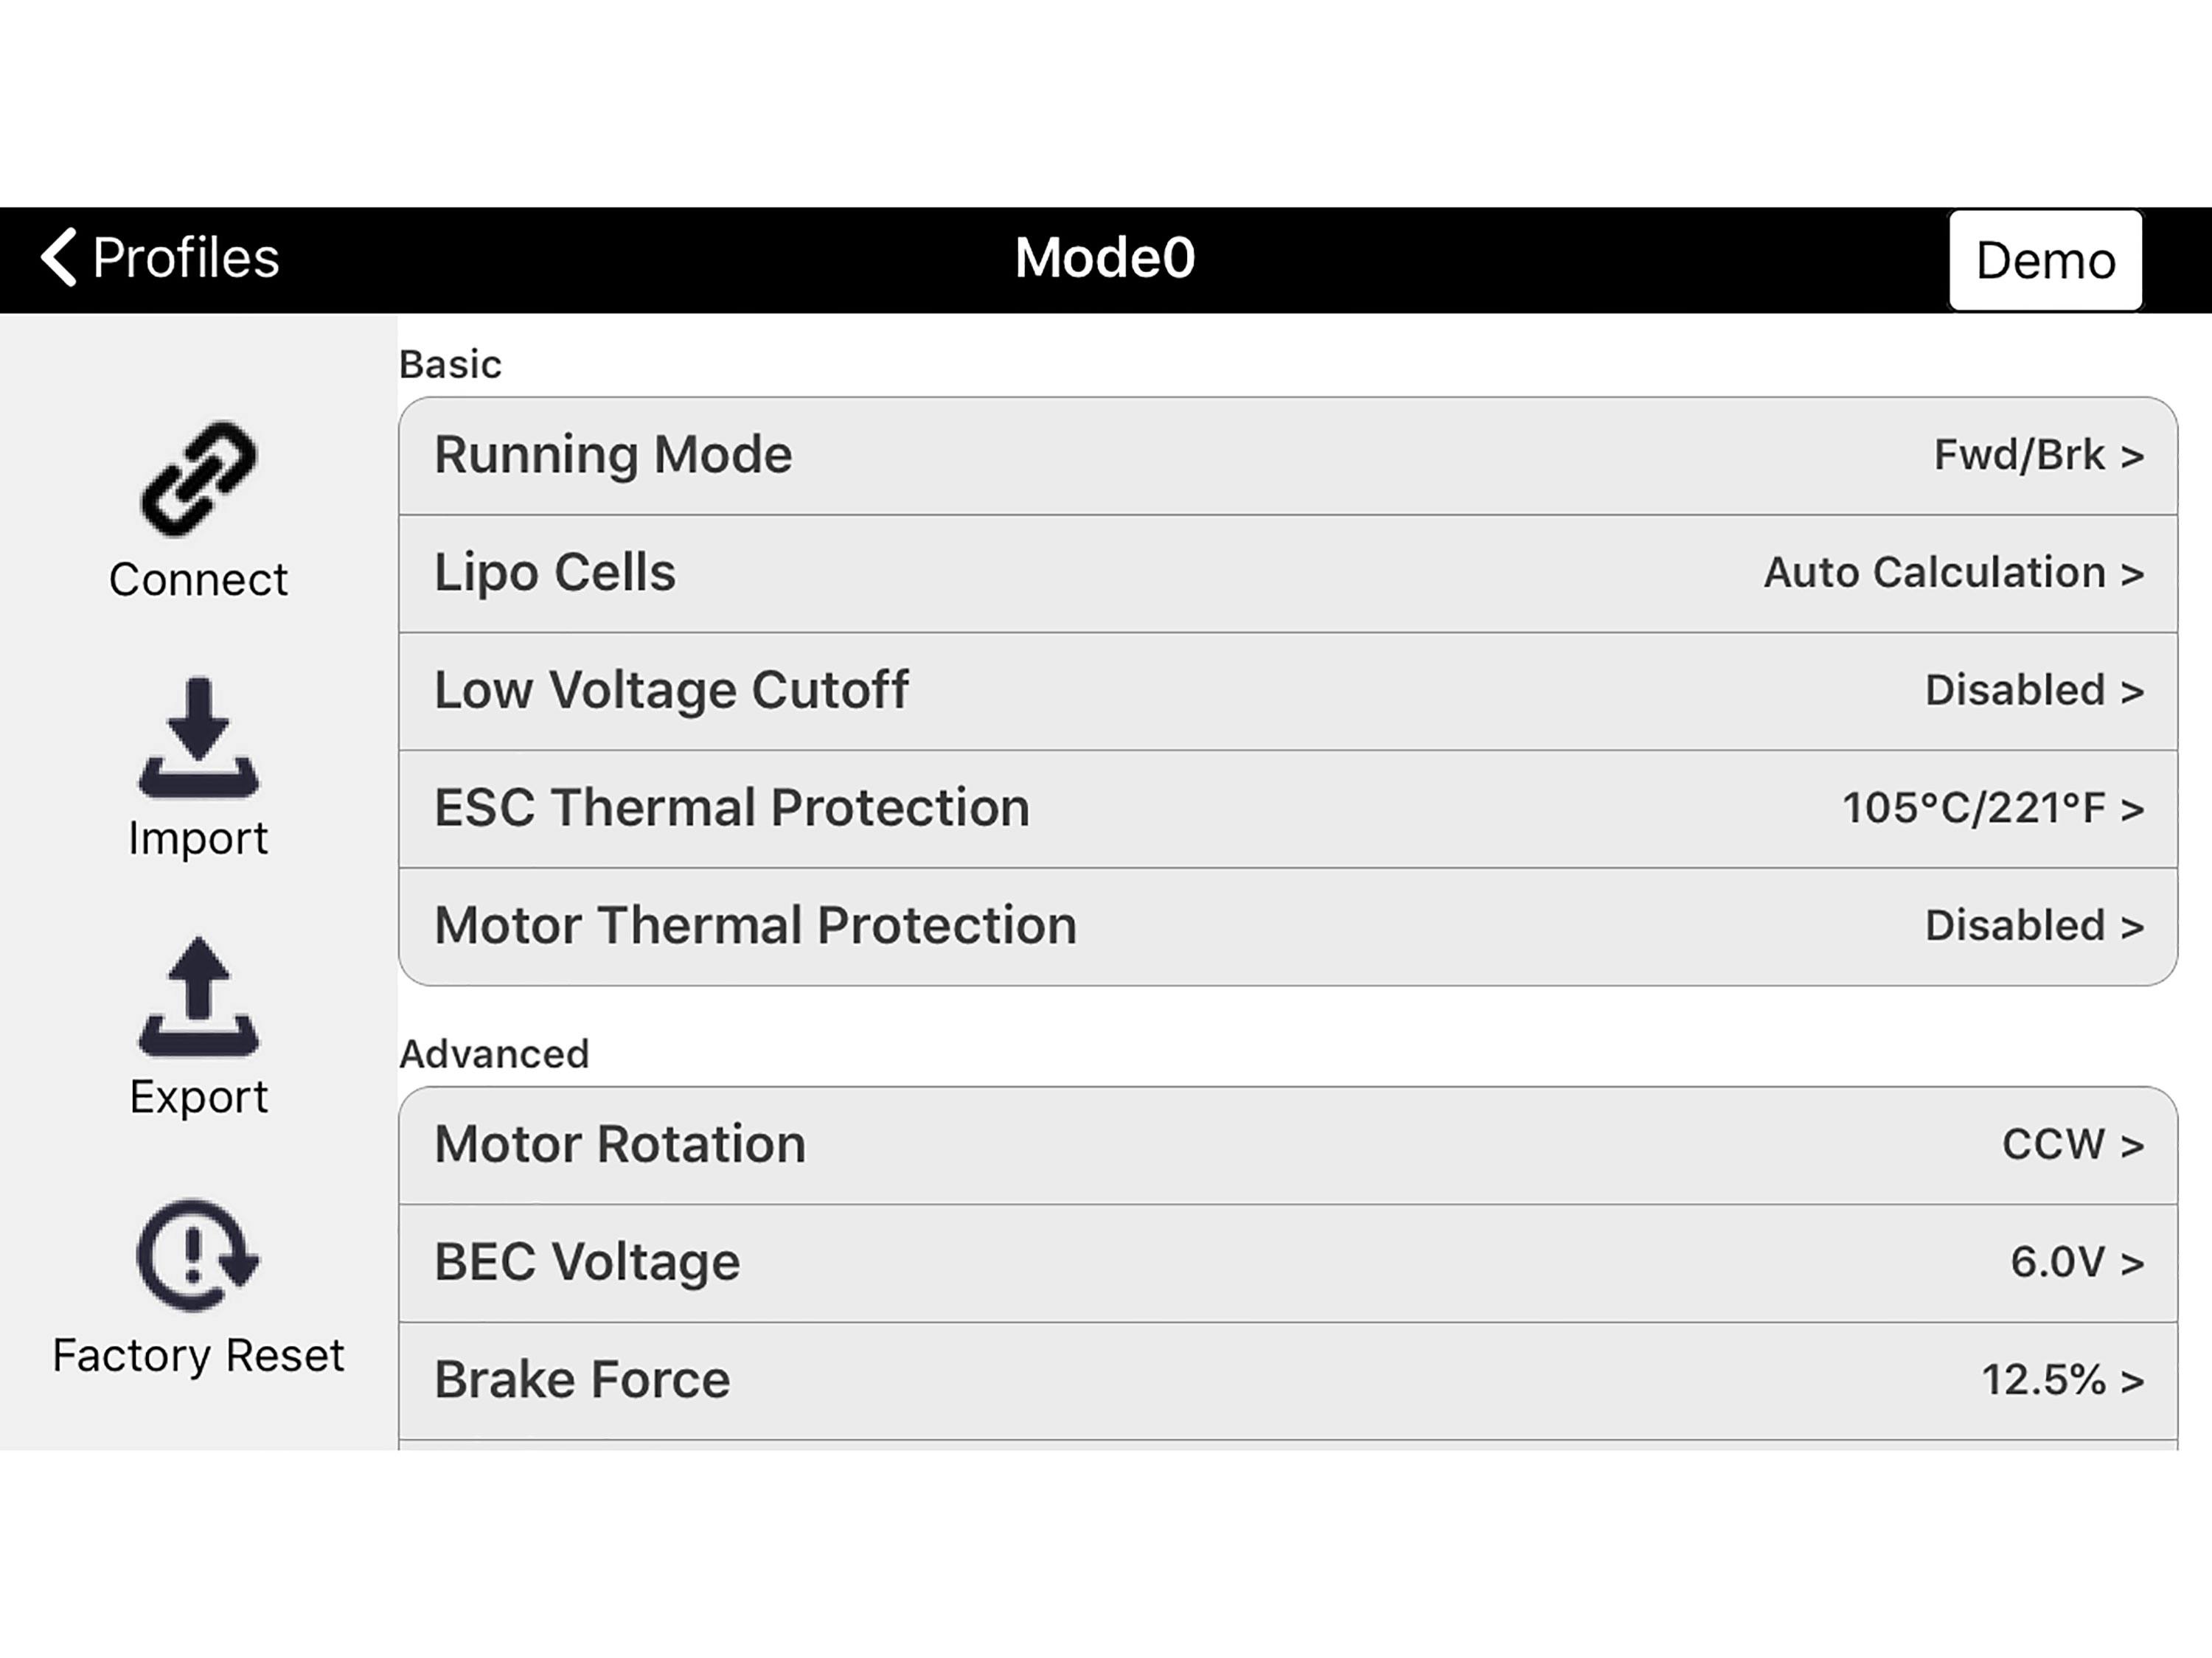The height and width of the screenshot is (1658, 2212).
Task: Click the Factory Reset label
Action: (x=198, y=1356)
